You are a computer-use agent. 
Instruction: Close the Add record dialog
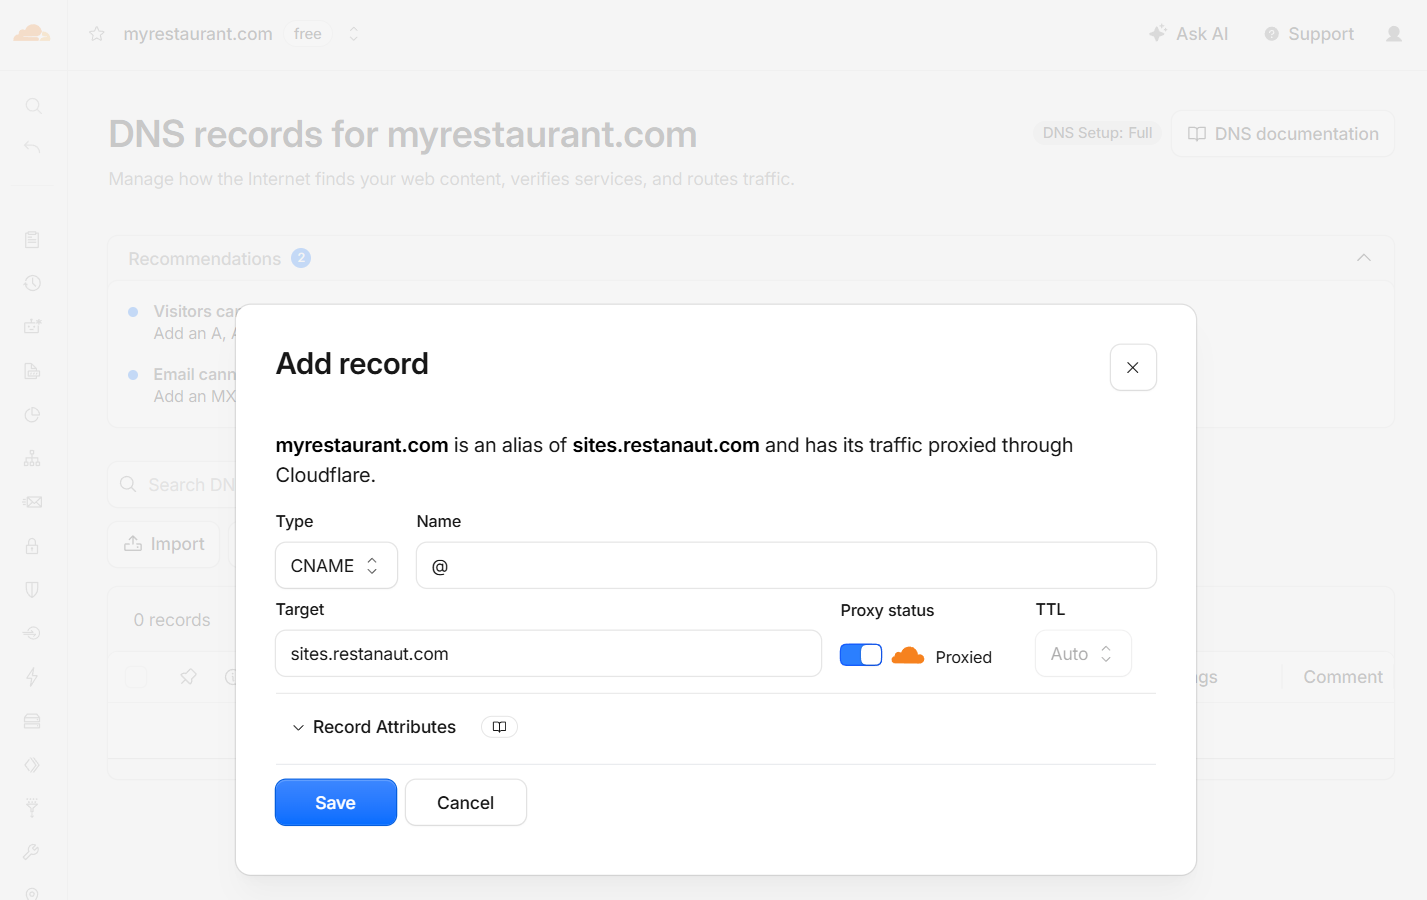1133,368
